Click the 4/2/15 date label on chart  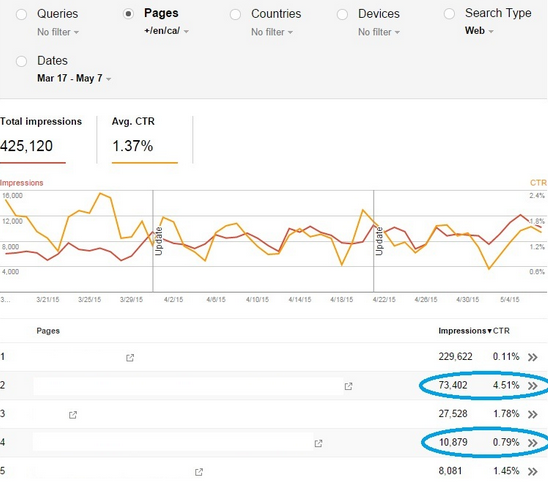174,300
